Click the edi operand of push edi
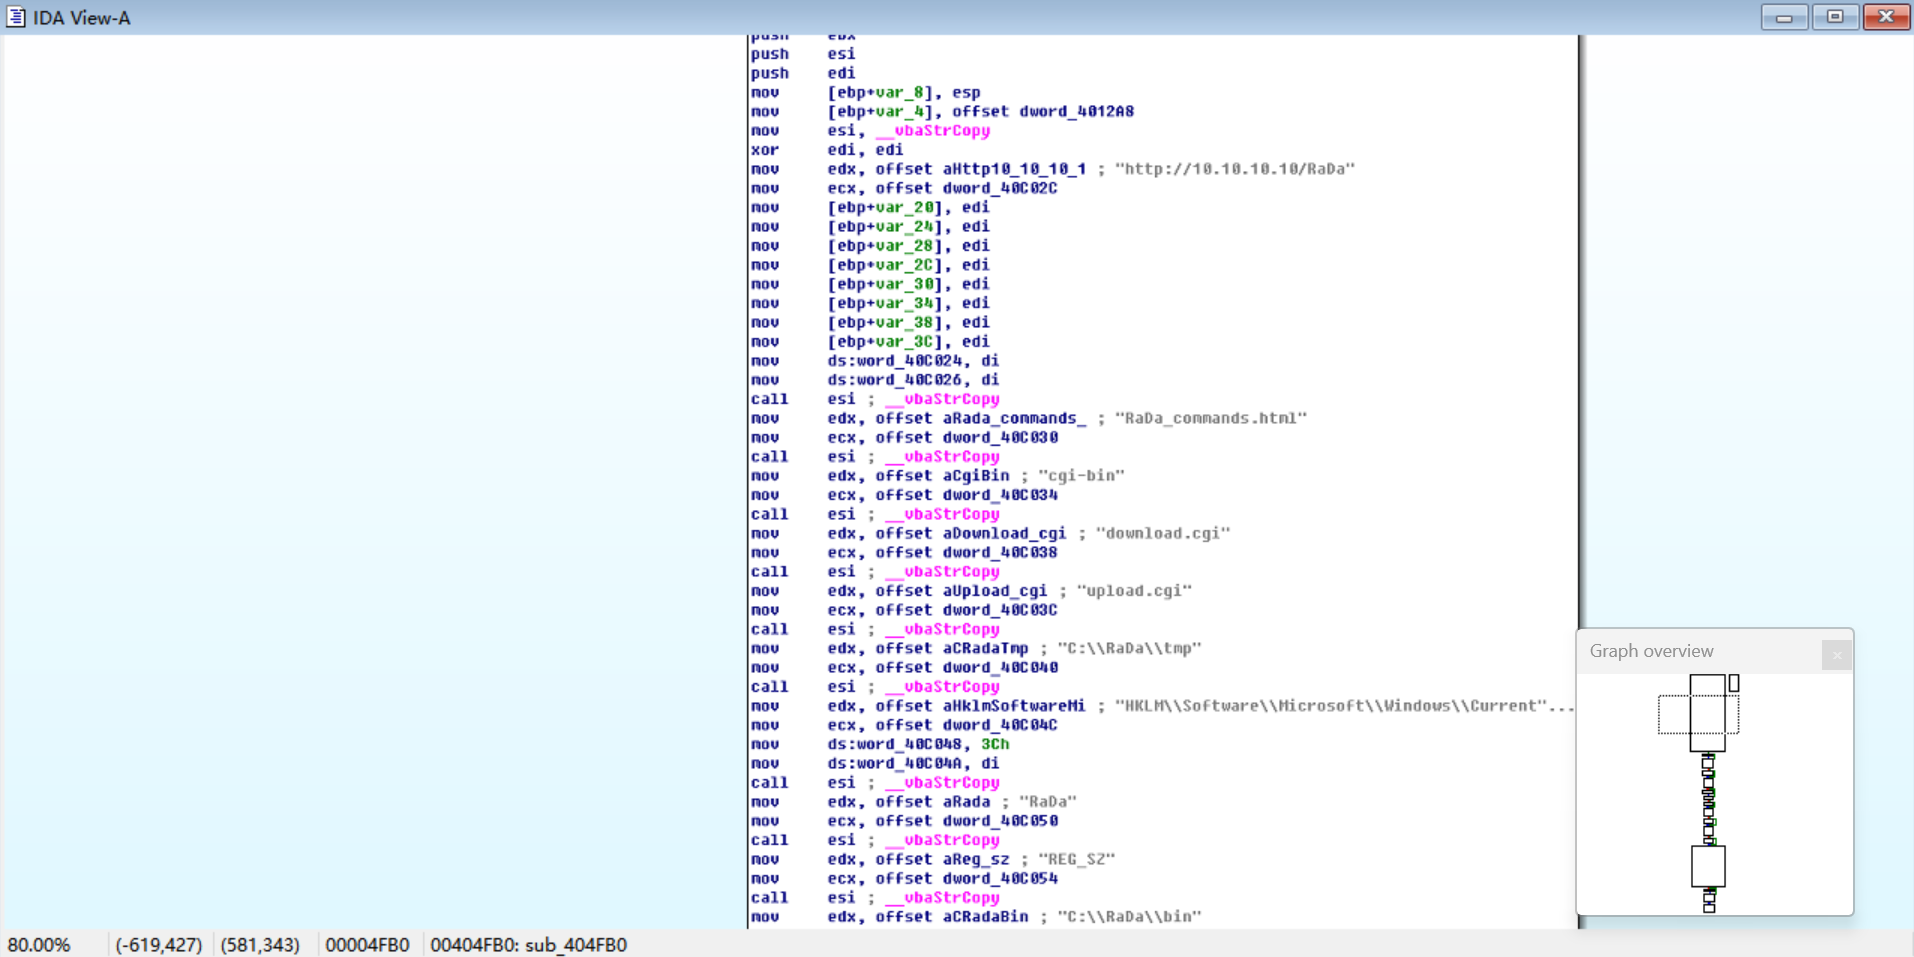This screenshot has height=957, width=1914. (841, 73)
